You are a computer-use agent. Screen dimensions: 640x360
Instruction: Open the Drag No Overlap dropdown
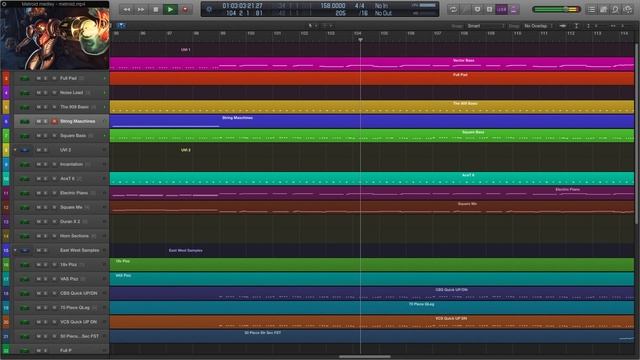click(x=538, y=26)
